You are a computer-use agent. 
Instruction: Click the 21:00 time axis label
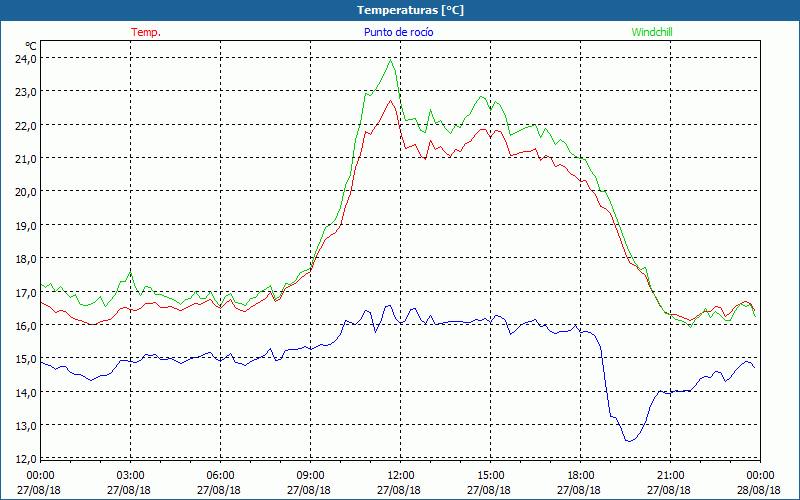[x=670, y=476]
